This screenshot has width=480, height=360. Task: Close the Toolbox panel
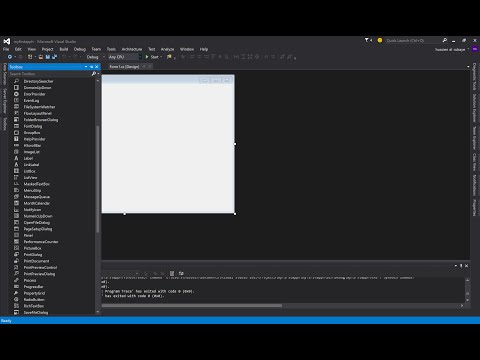point(97,67)
